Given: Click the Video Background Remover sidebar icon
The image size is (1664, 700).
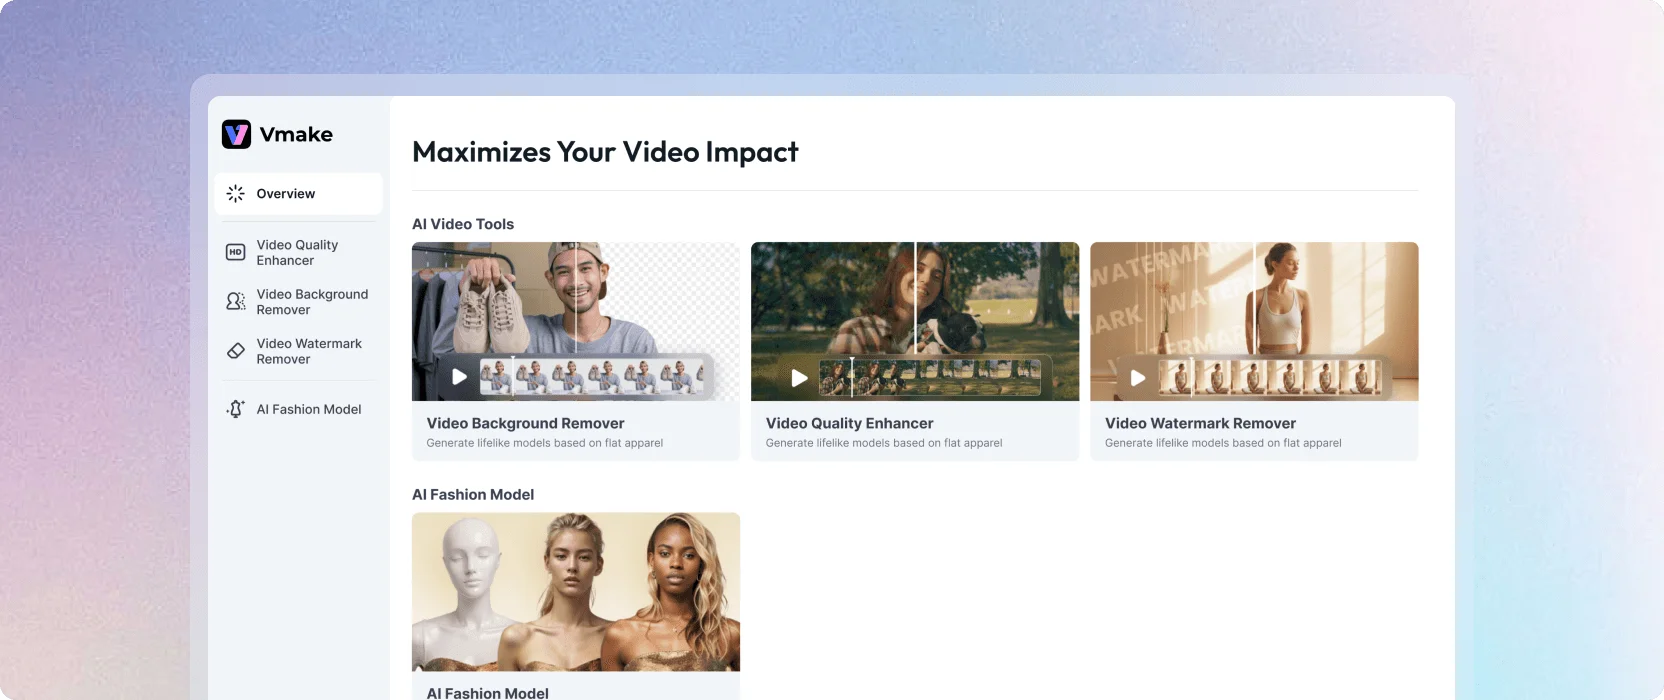Looking at the screenshot, I should coord(236,301).
